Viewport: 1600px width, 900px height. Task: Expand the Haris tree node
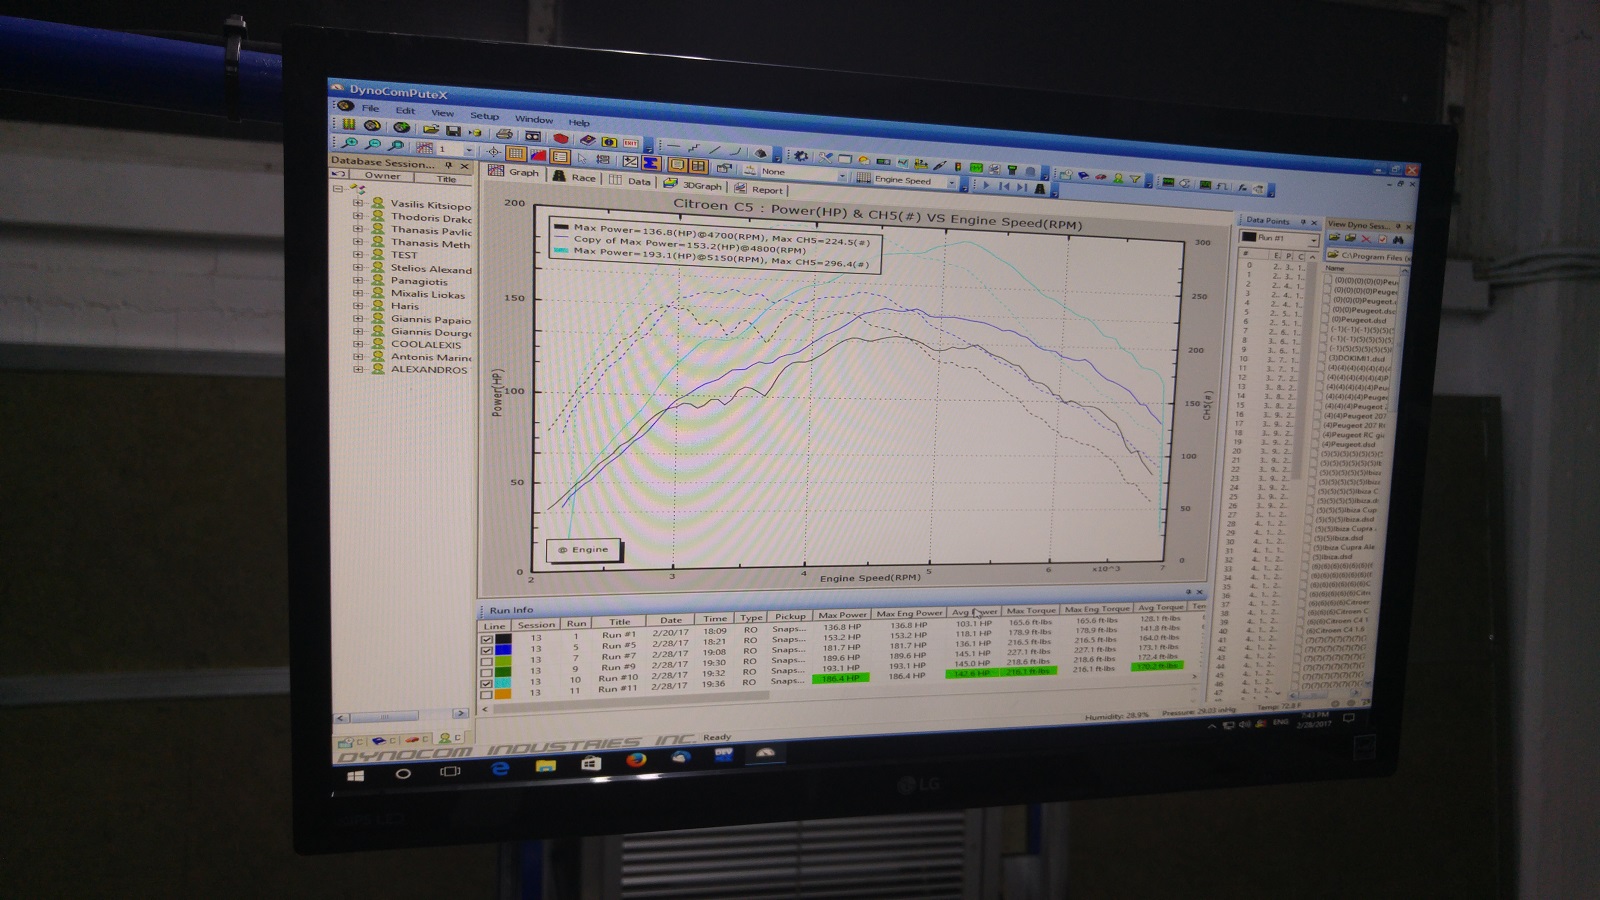357,305
